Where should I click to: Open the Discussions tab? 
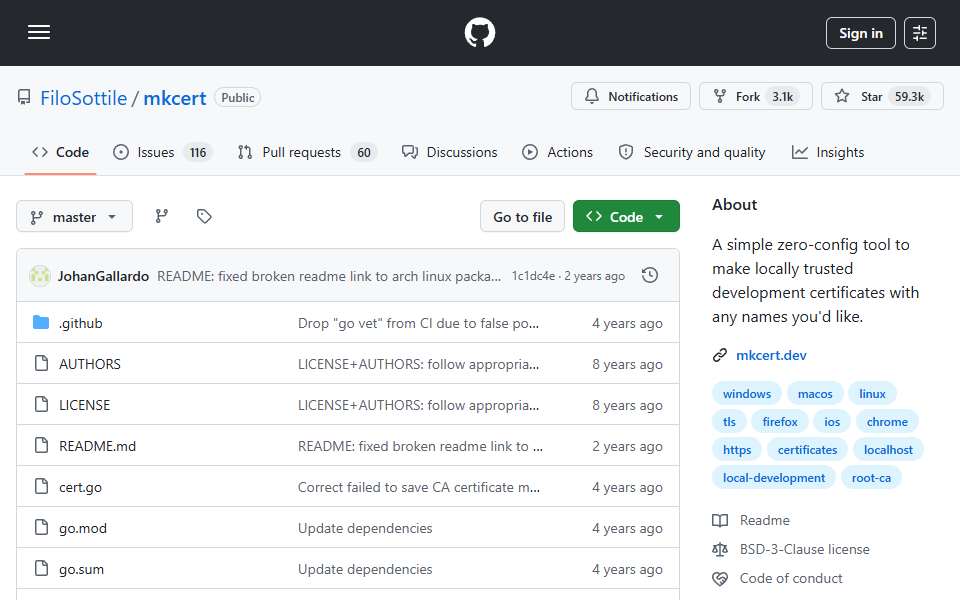click(449, 152)
